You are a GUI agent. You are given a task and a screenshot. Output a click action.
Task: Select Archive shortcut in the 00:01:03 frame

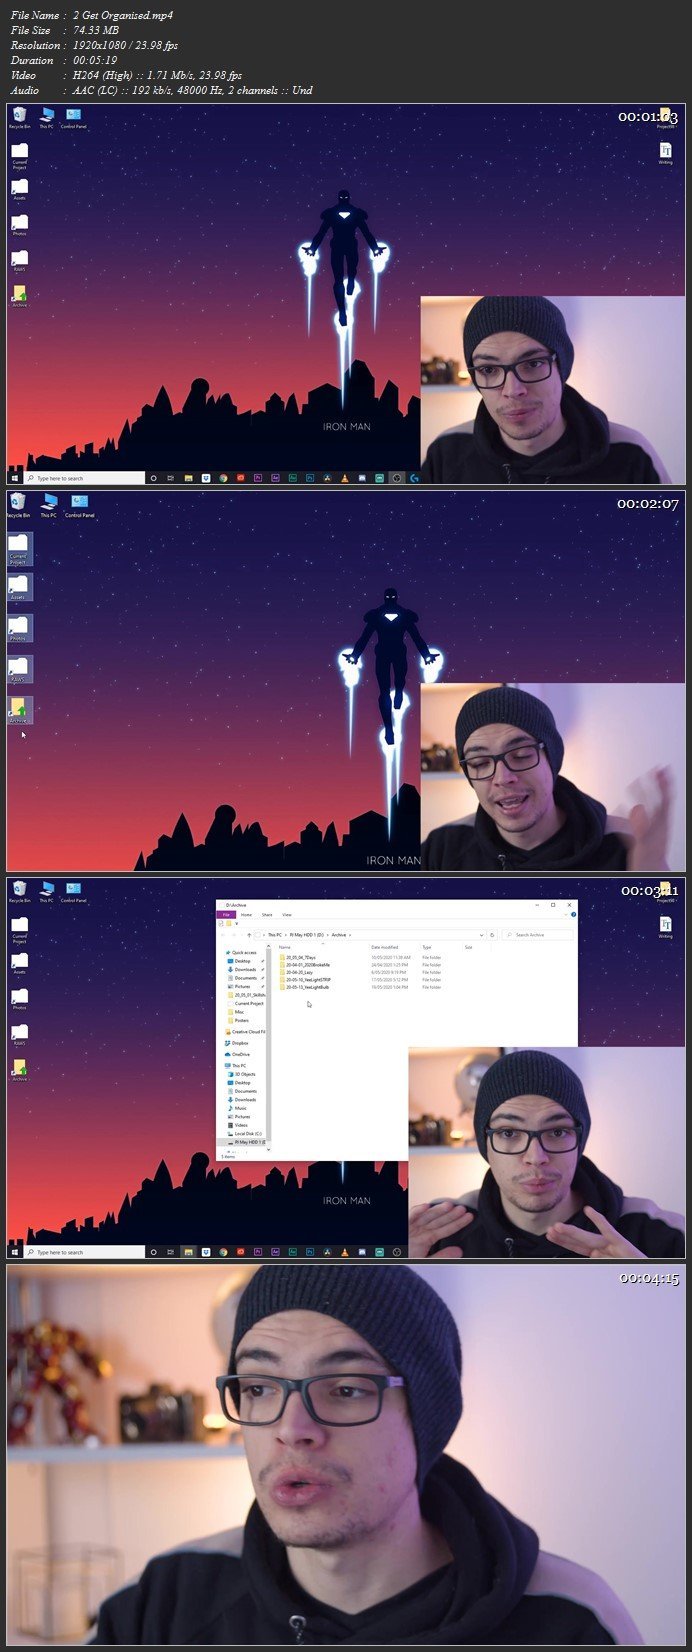tap(19, 297)
